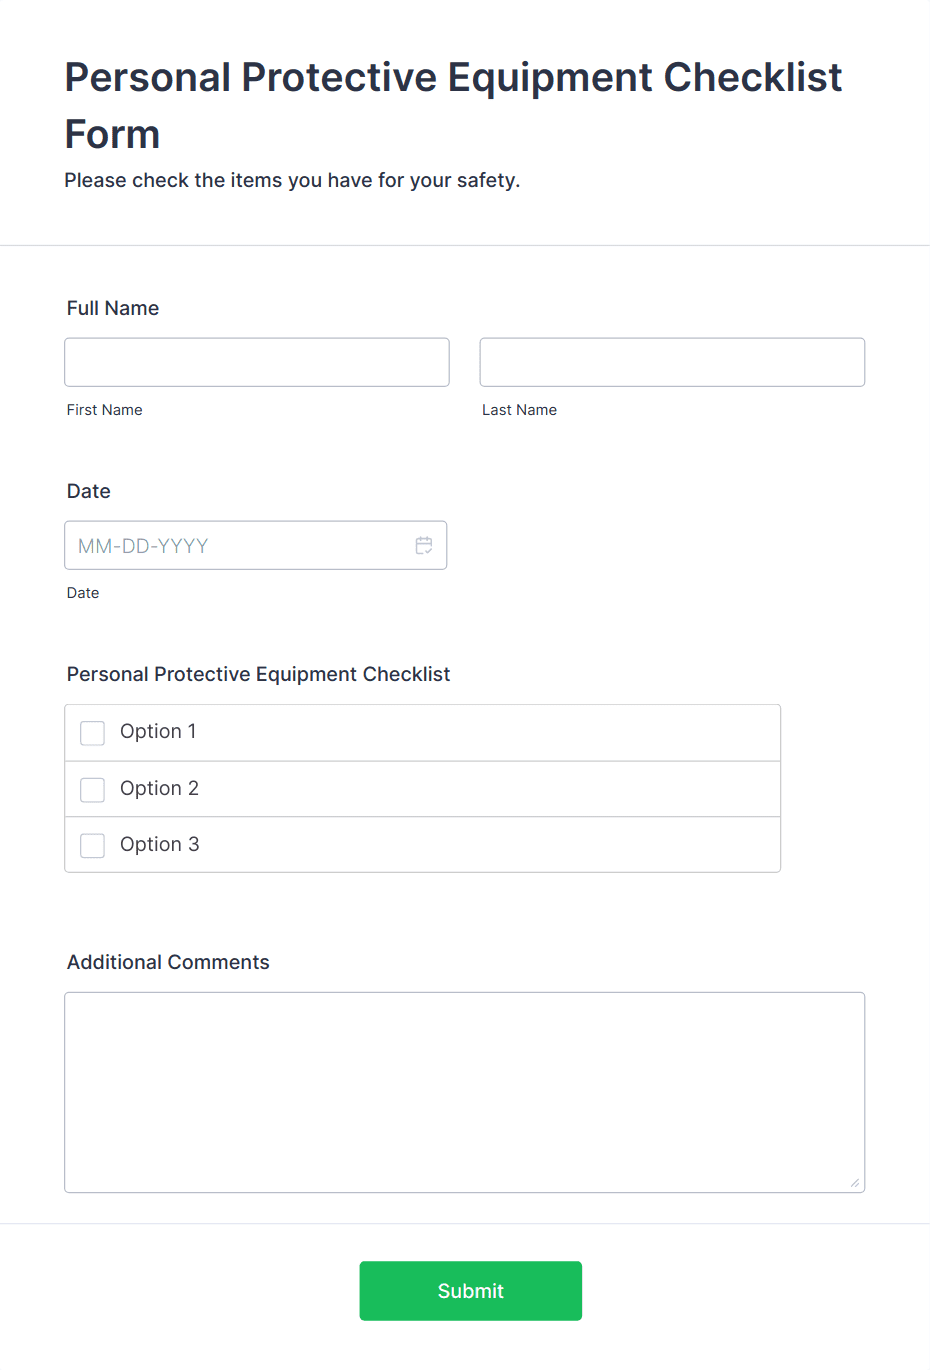The height and width of the screenshot is (1370, 930).
Task: Click the Date field label
Action: [88, 491]
